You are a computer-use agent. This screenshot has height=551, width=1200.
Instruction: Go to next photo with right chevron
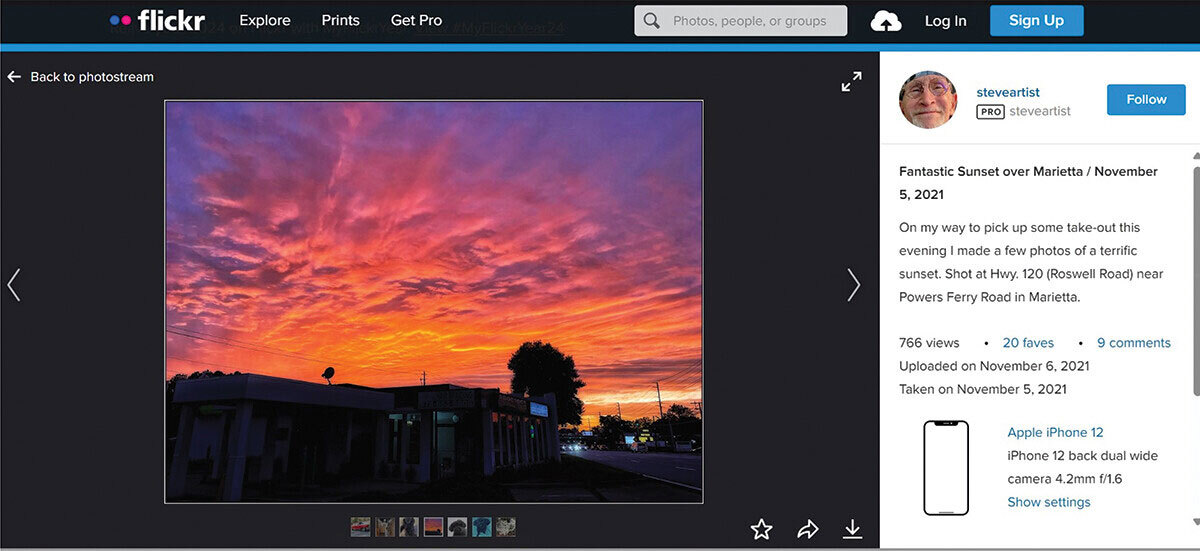853,285
